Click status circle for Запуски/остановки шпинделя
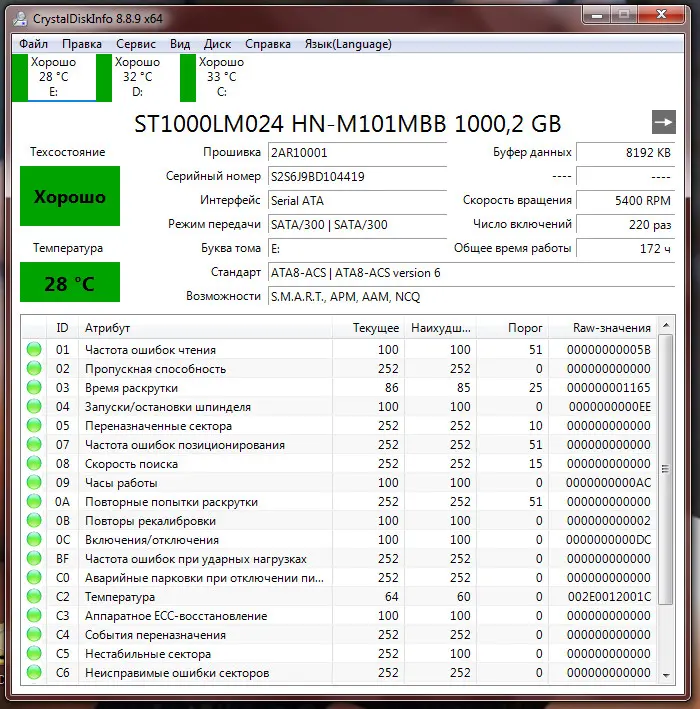Viewport: 700px width, 709px height. (34, 406)
